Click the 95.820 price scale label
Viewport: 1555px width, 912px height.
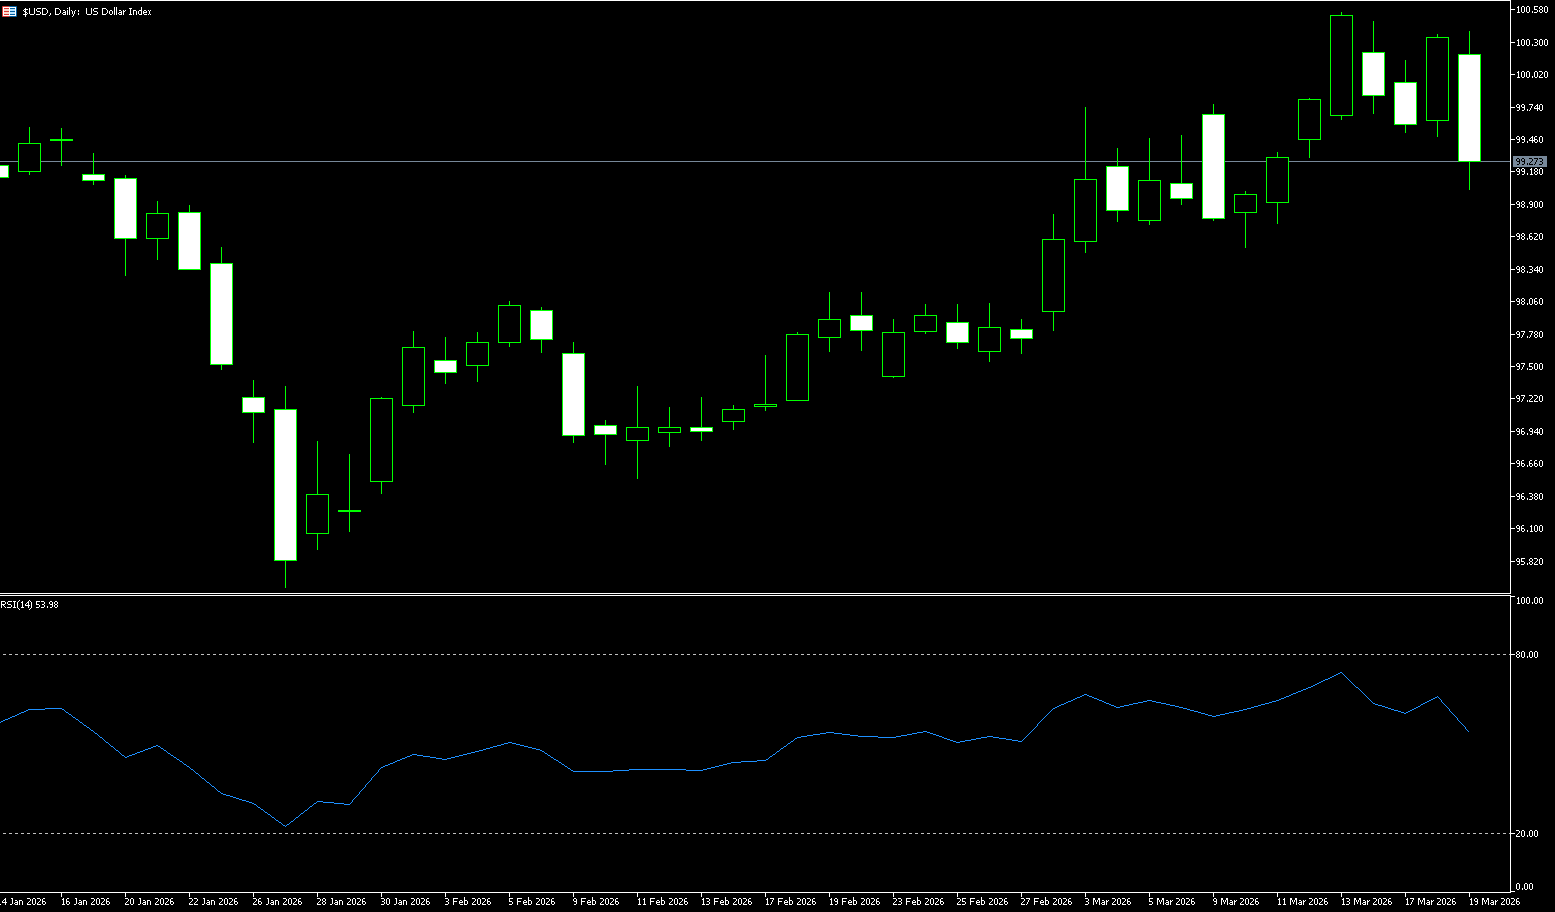(x=1530, y=562)
